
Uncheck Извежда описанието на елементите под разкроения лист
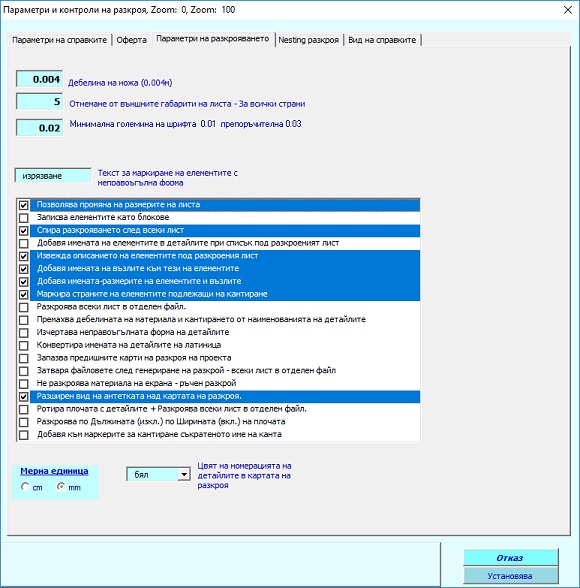(x=24, y=256)
